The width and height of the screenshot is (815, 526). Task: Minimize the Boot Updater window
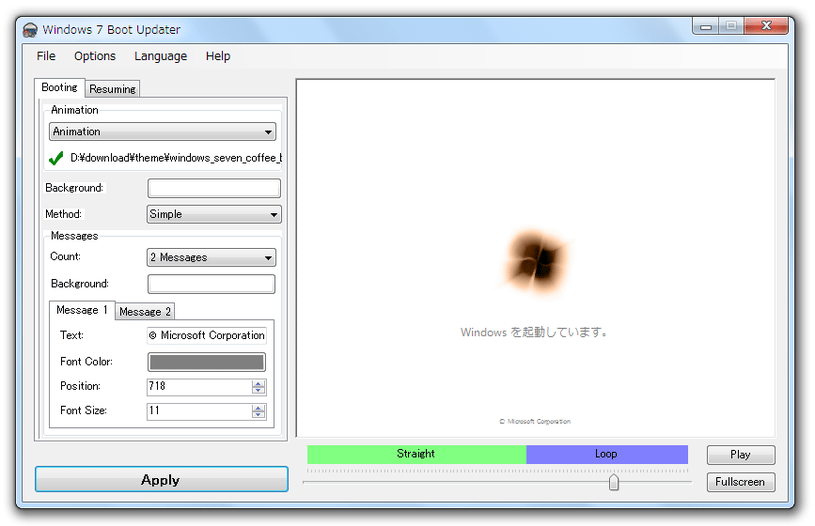[x=706, y=25]
